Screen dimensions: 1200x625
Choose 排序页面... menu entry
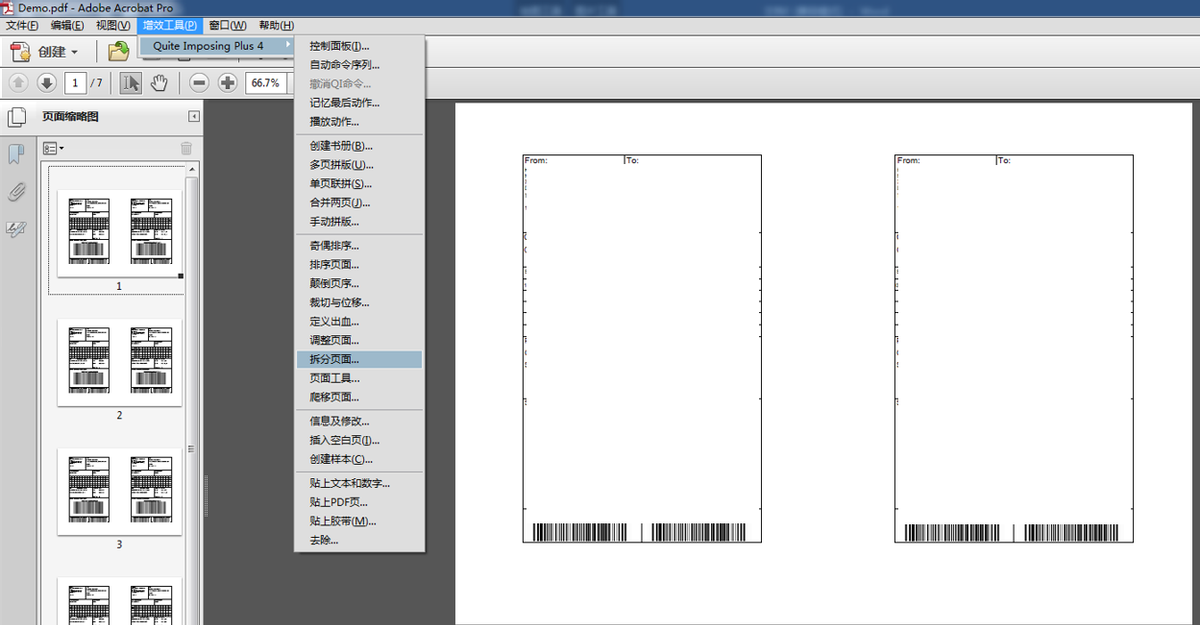[360, 265]
